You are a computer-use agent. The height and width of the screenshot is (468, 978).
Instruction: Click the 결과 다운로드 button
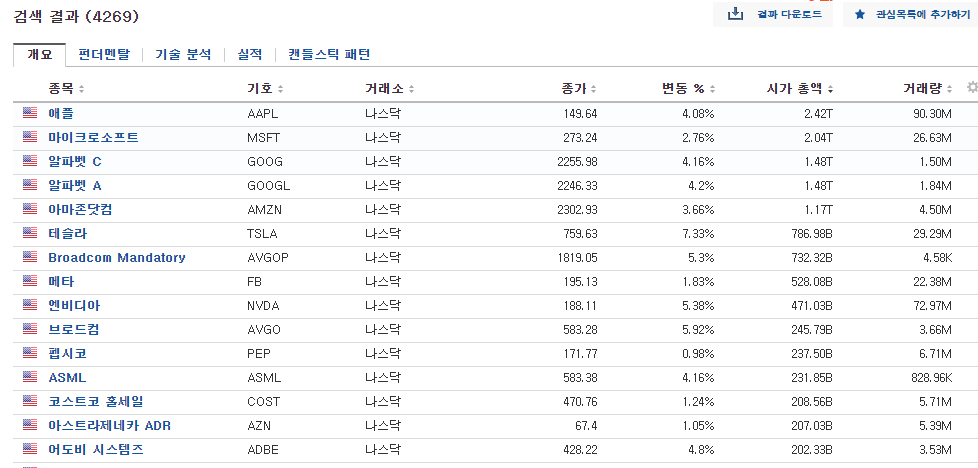tap(773, 14)
